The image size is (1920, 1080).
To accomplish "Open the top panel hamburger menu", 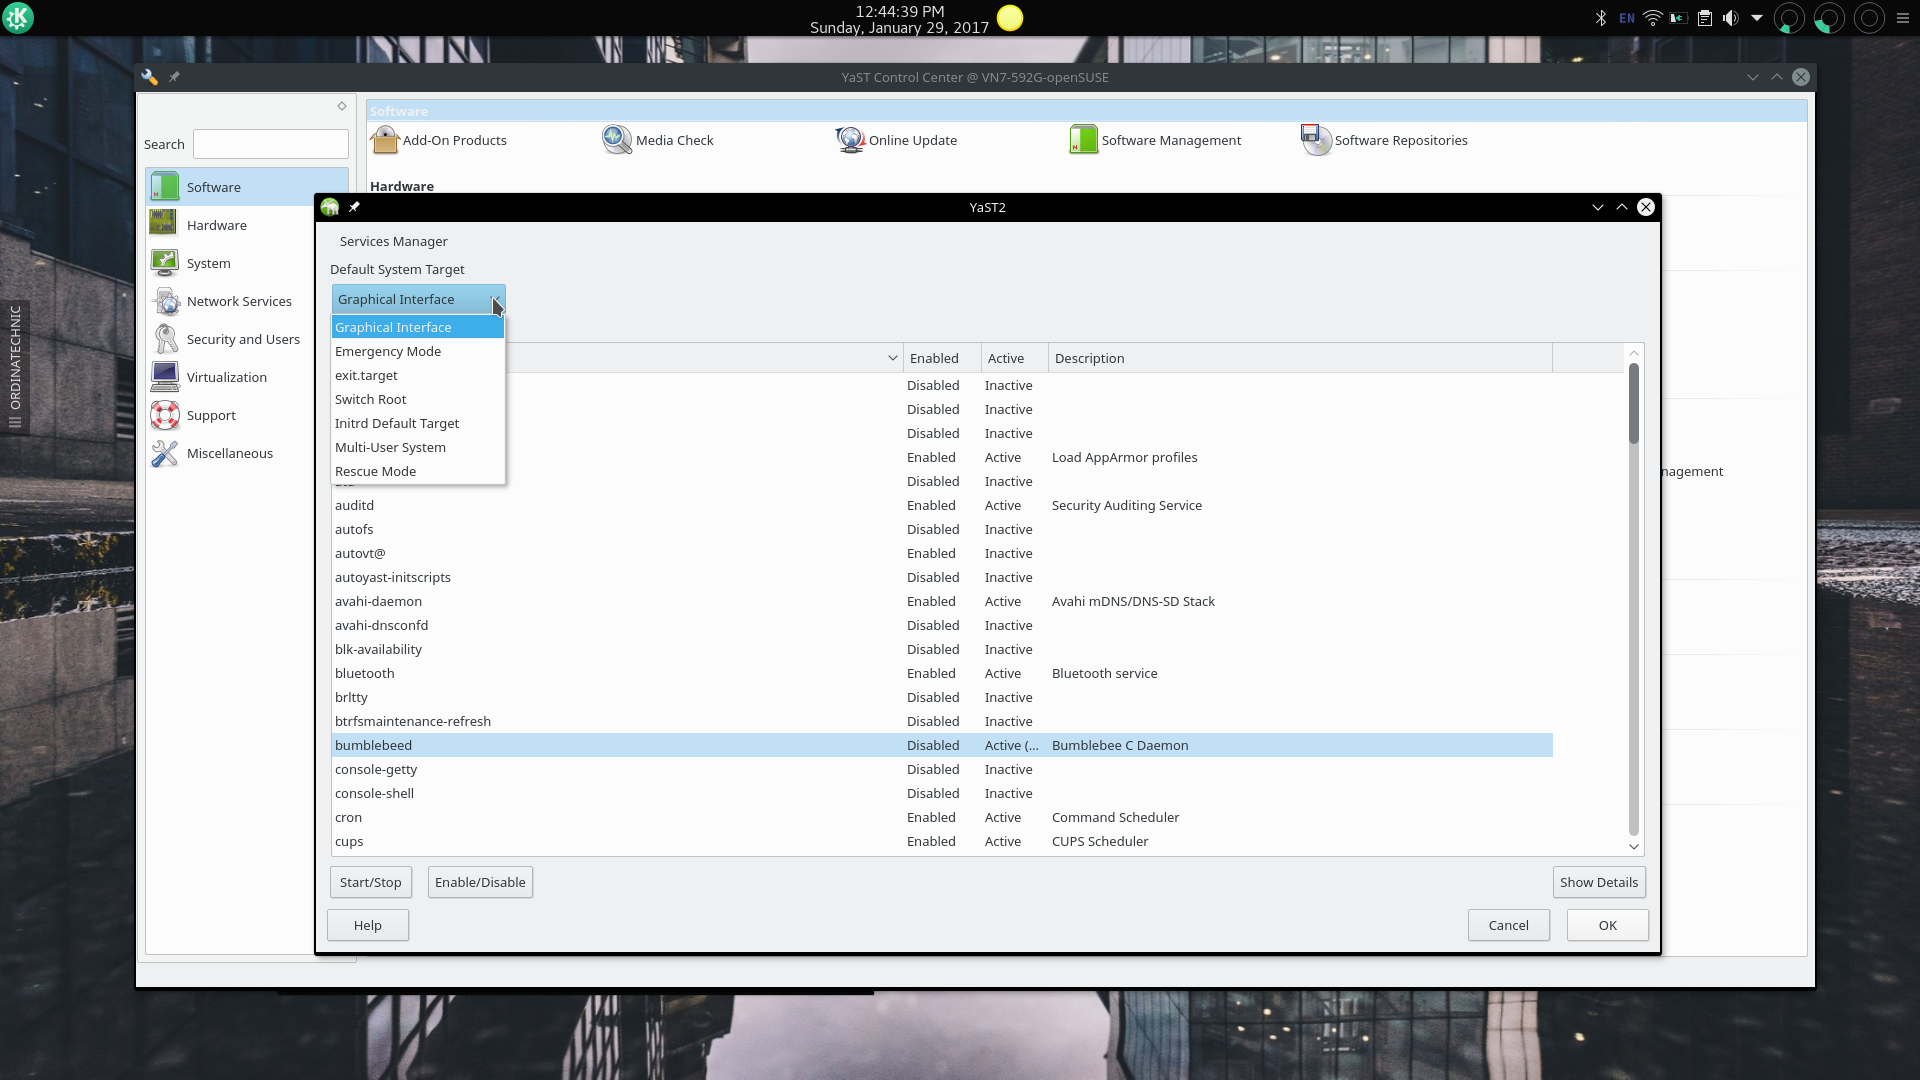I will click(x=1903, y=18).
